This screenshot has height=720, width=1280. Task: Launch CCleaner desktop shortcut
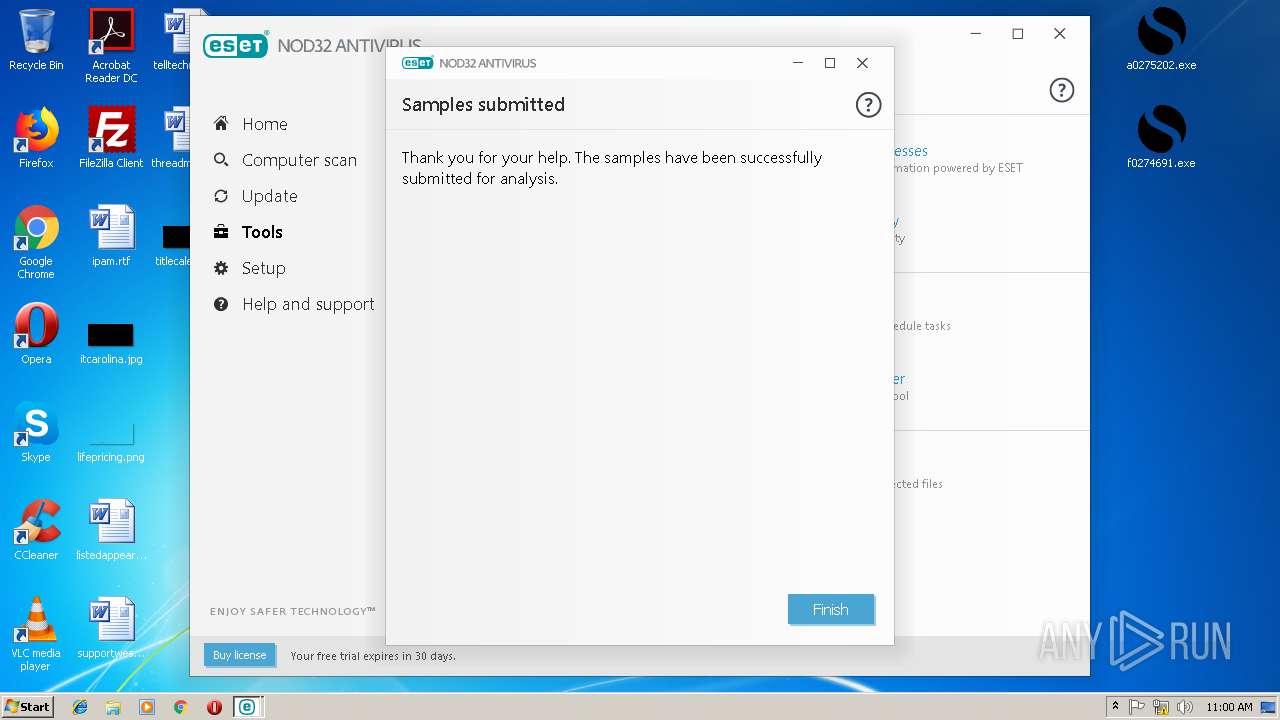point(36,530)
